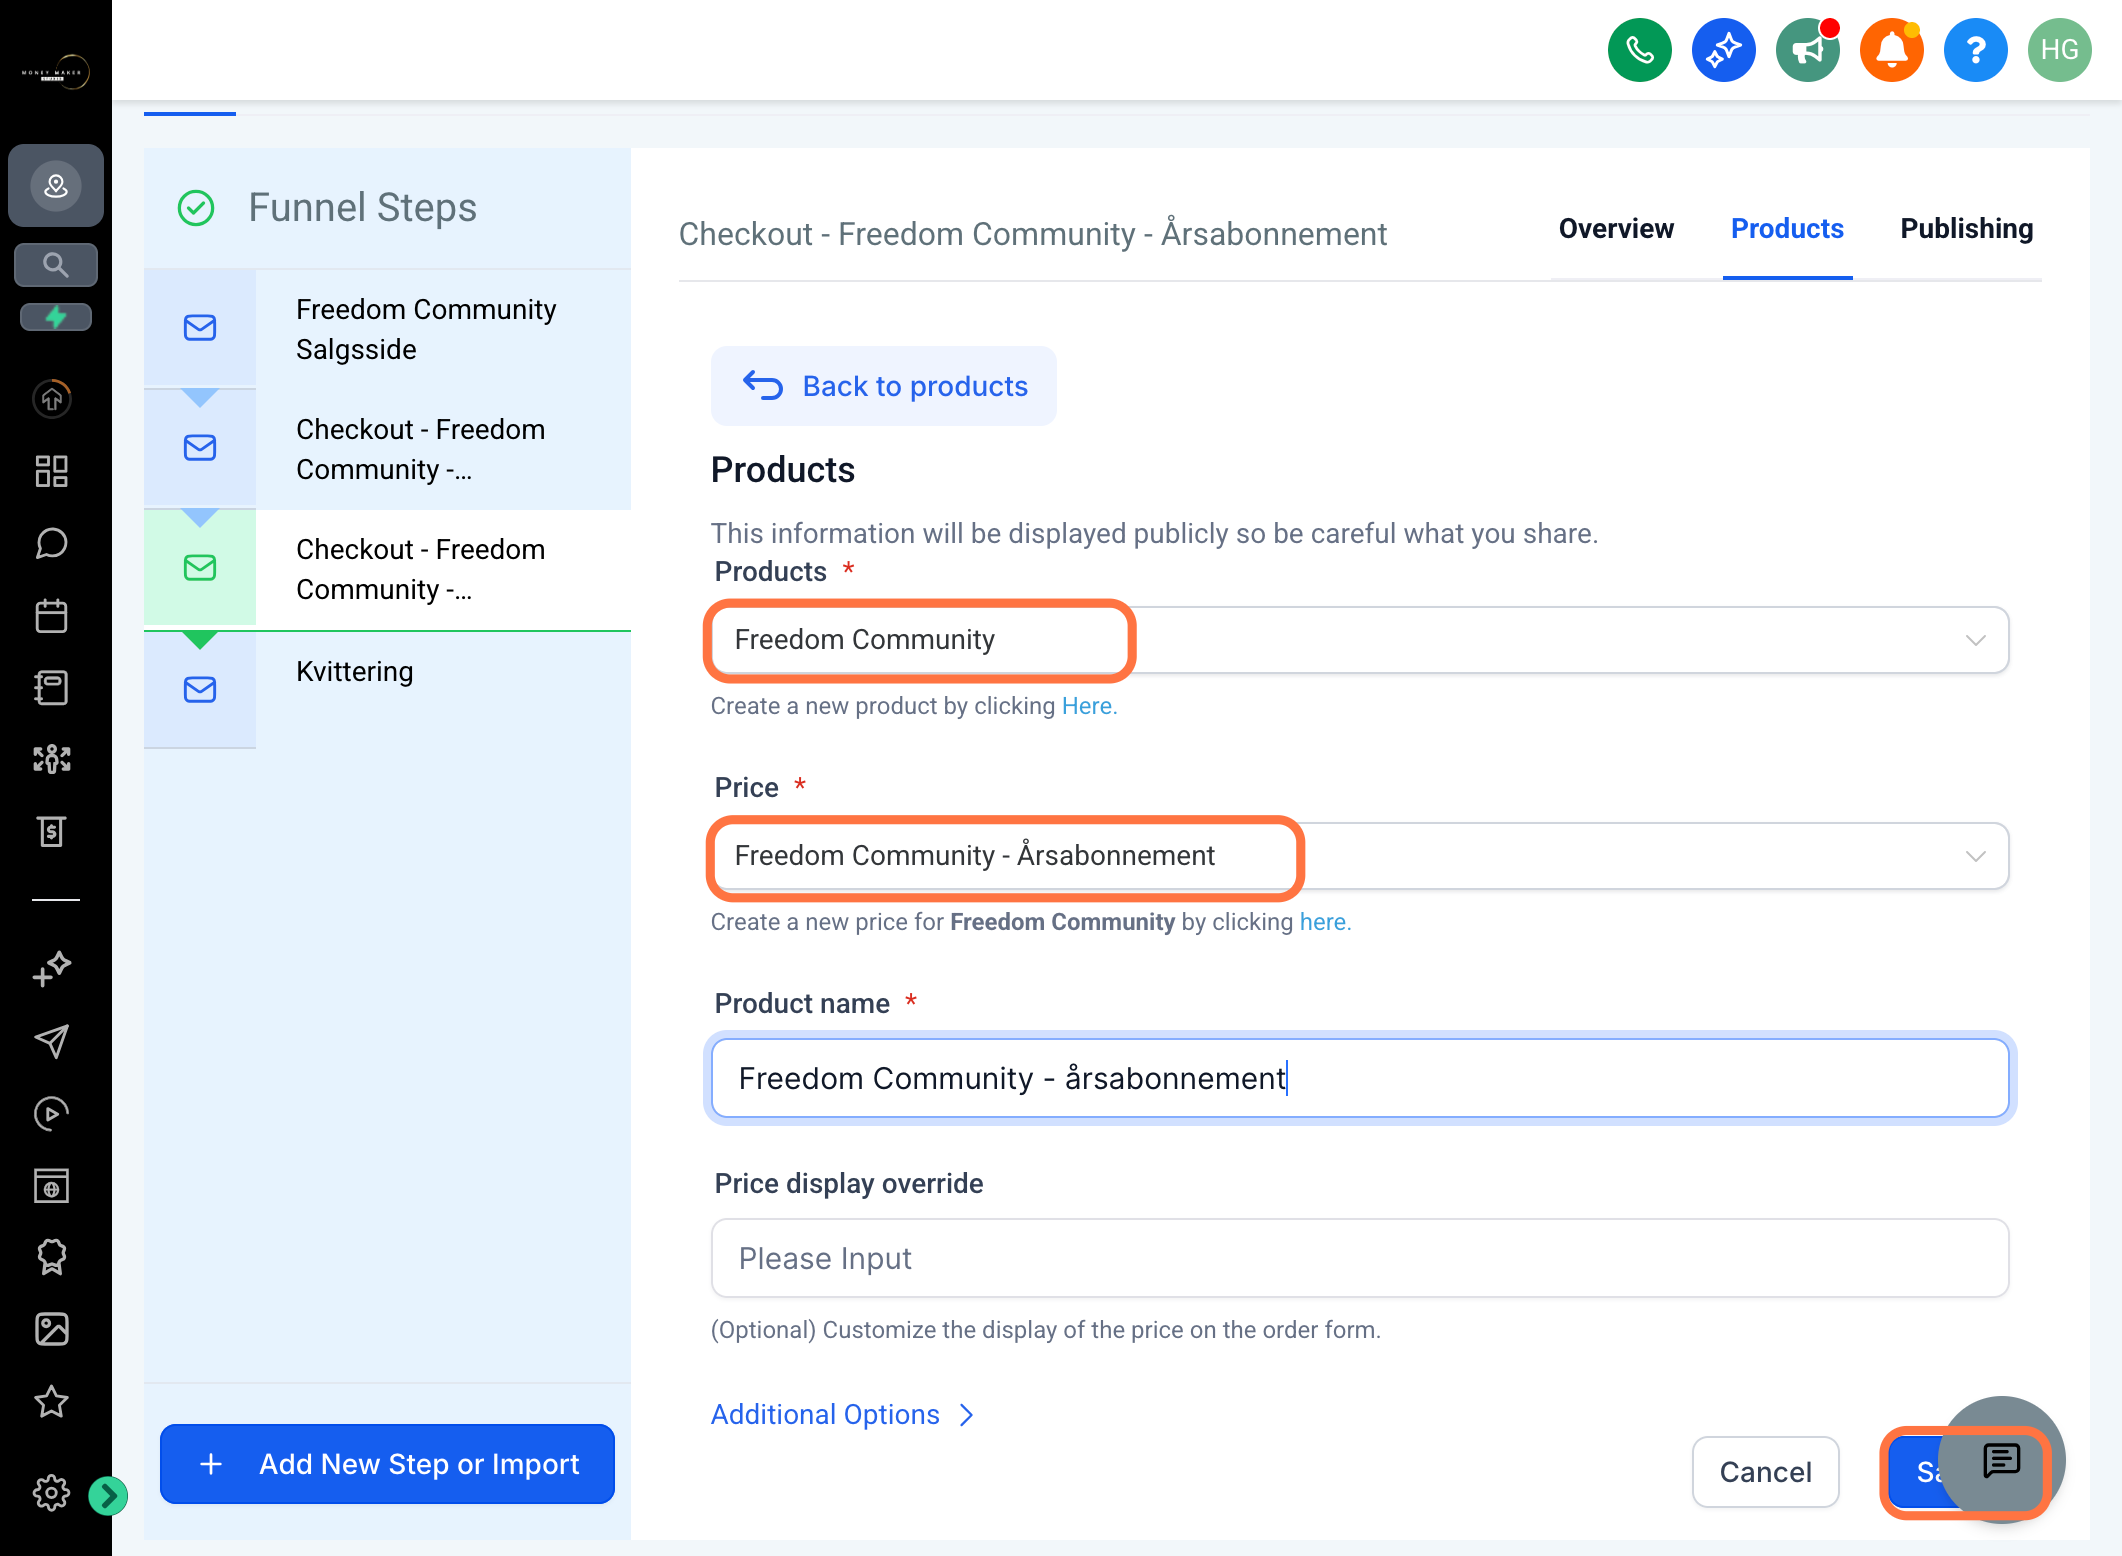Open the sidebar conversations chat bubble icon
The image size is (2122, 1556).
(x=52, y=543)
